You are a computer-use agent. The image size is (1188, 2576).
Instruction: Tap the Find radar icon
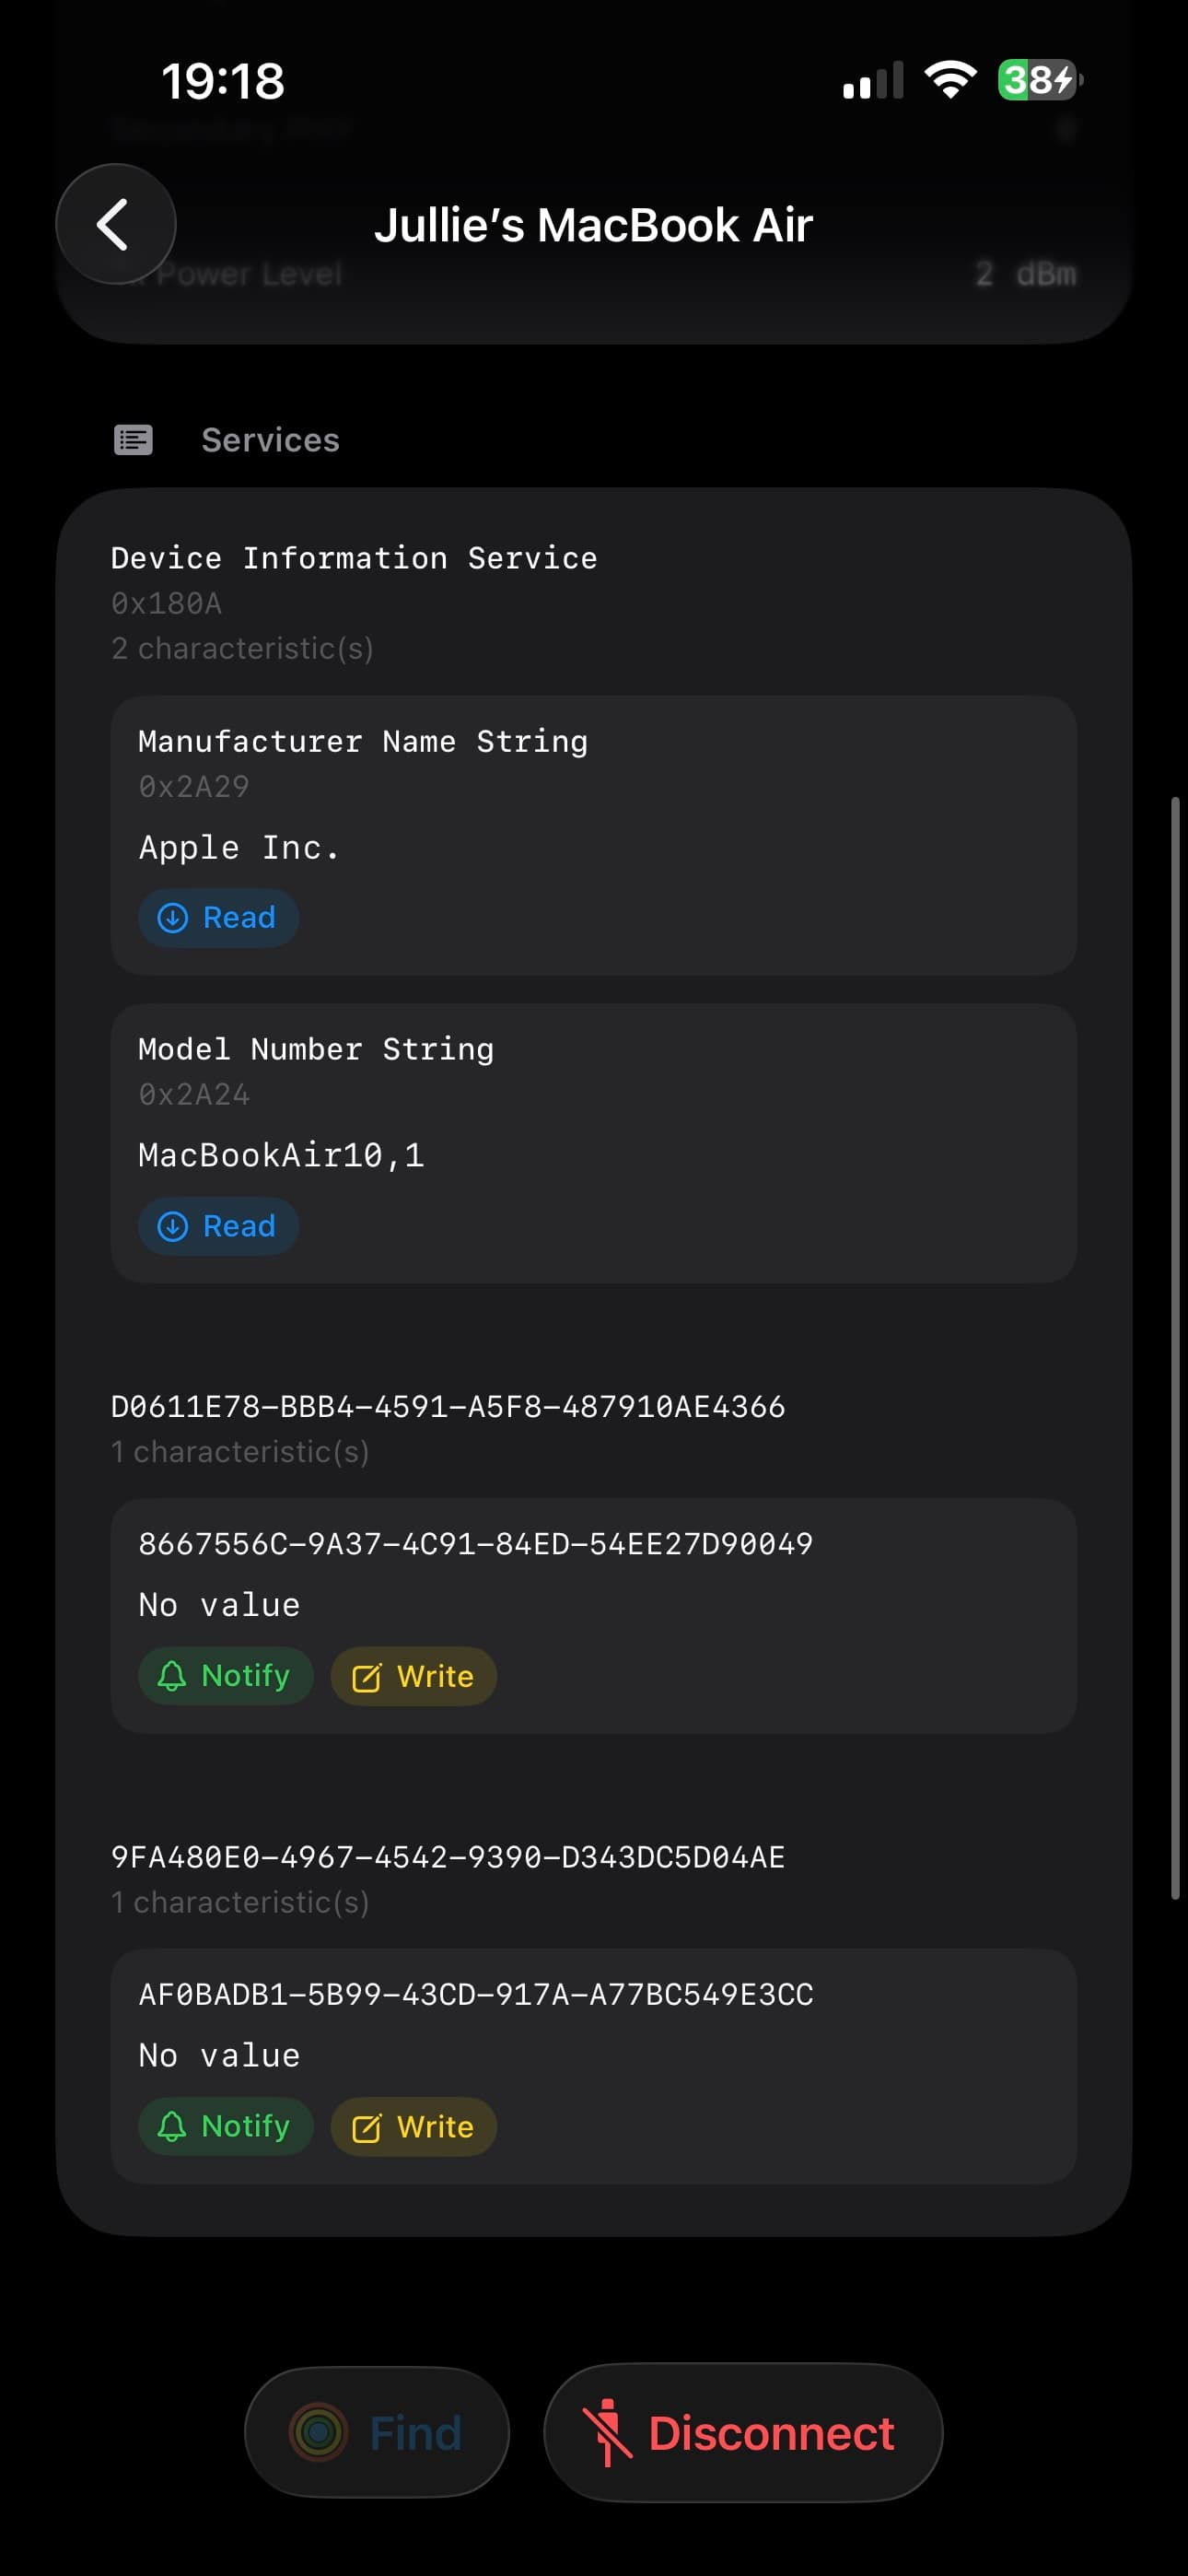coord(318,2432)
